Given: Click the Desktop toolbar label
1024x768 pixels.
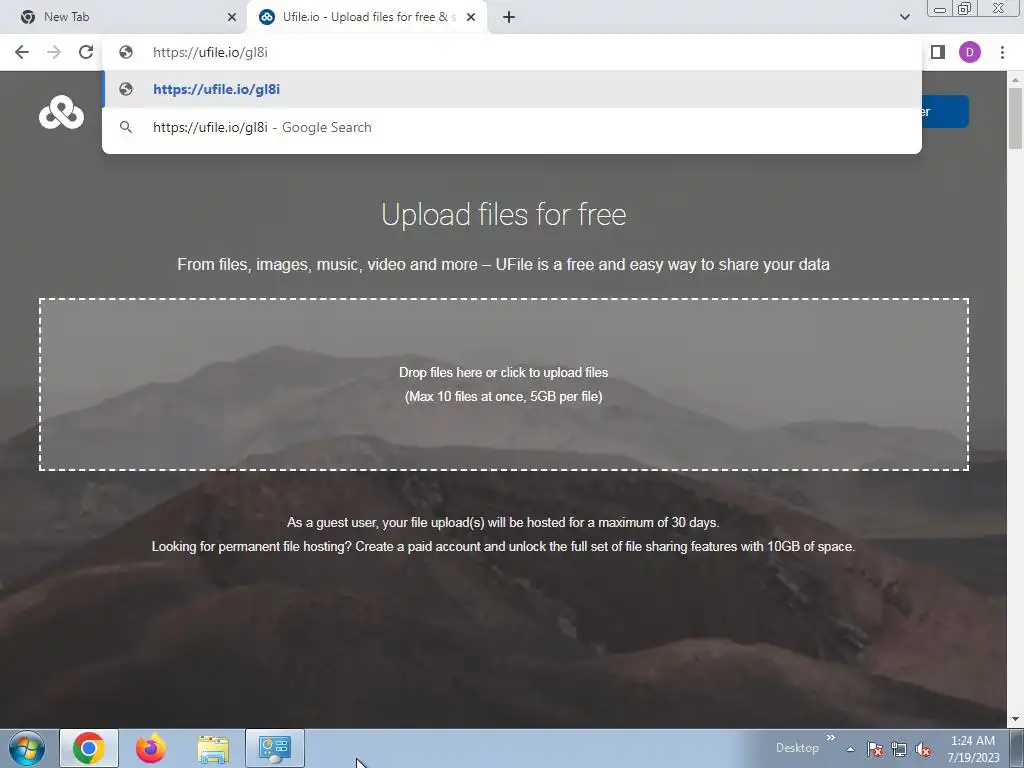Looking at the screenshot, I should (x=797, y=748).
